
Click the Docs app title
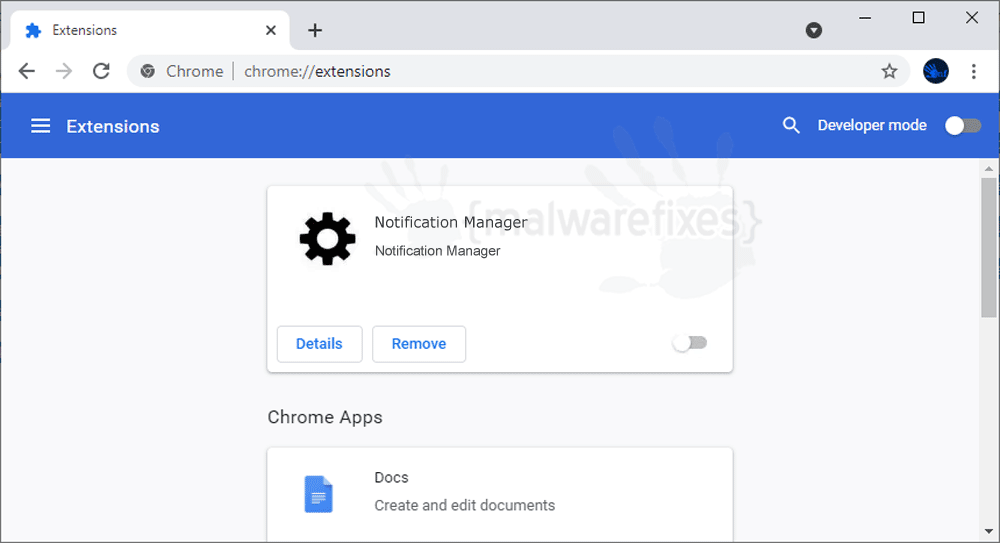tap(391, 477)
